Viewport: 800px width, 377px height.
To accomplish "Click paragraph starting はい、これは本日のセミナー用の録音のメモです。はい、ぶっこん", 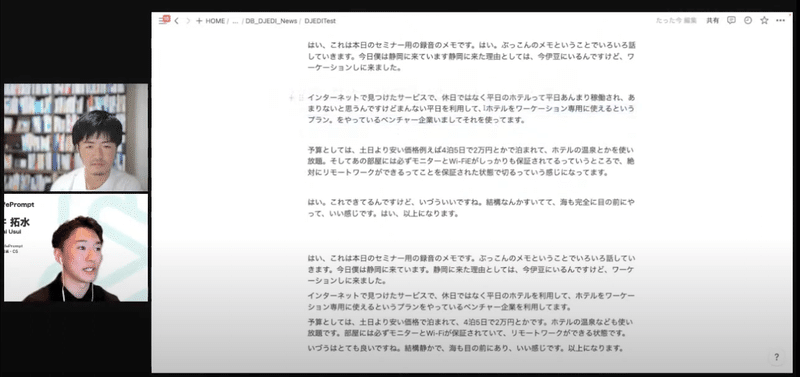I will [471, 56].
